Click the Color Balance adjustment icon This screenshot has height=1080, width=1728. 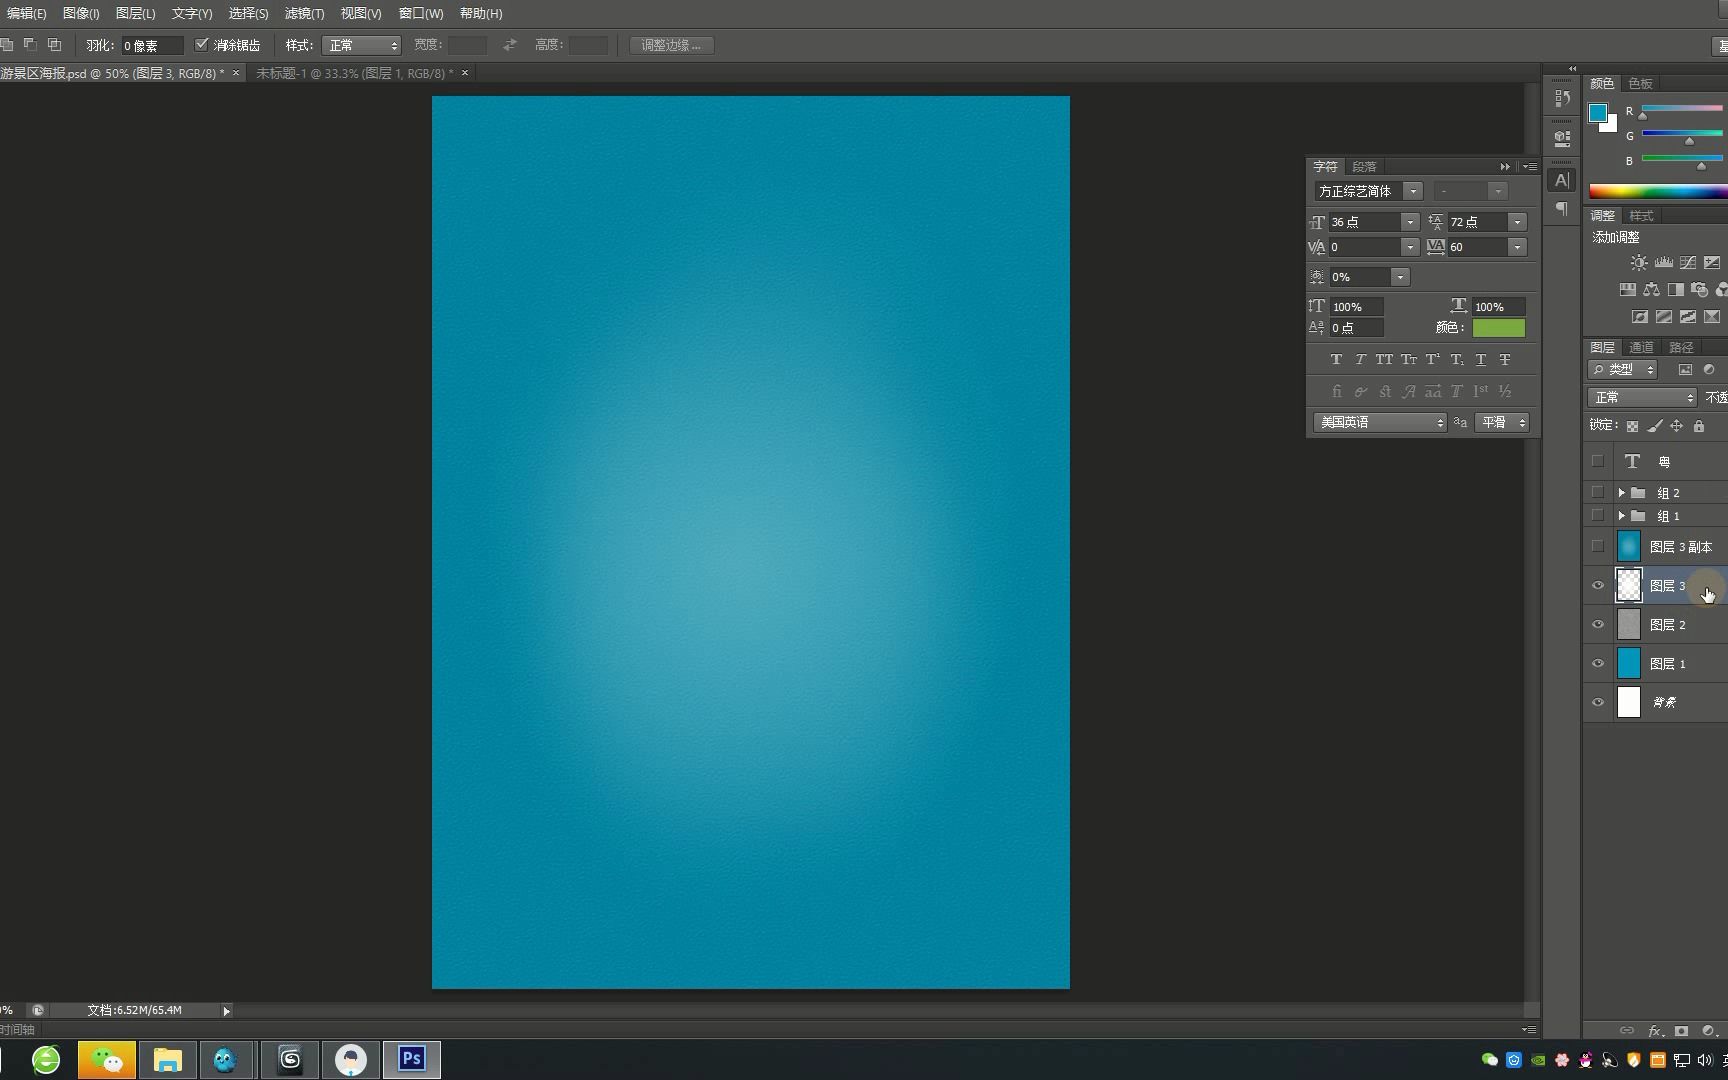1652,289
